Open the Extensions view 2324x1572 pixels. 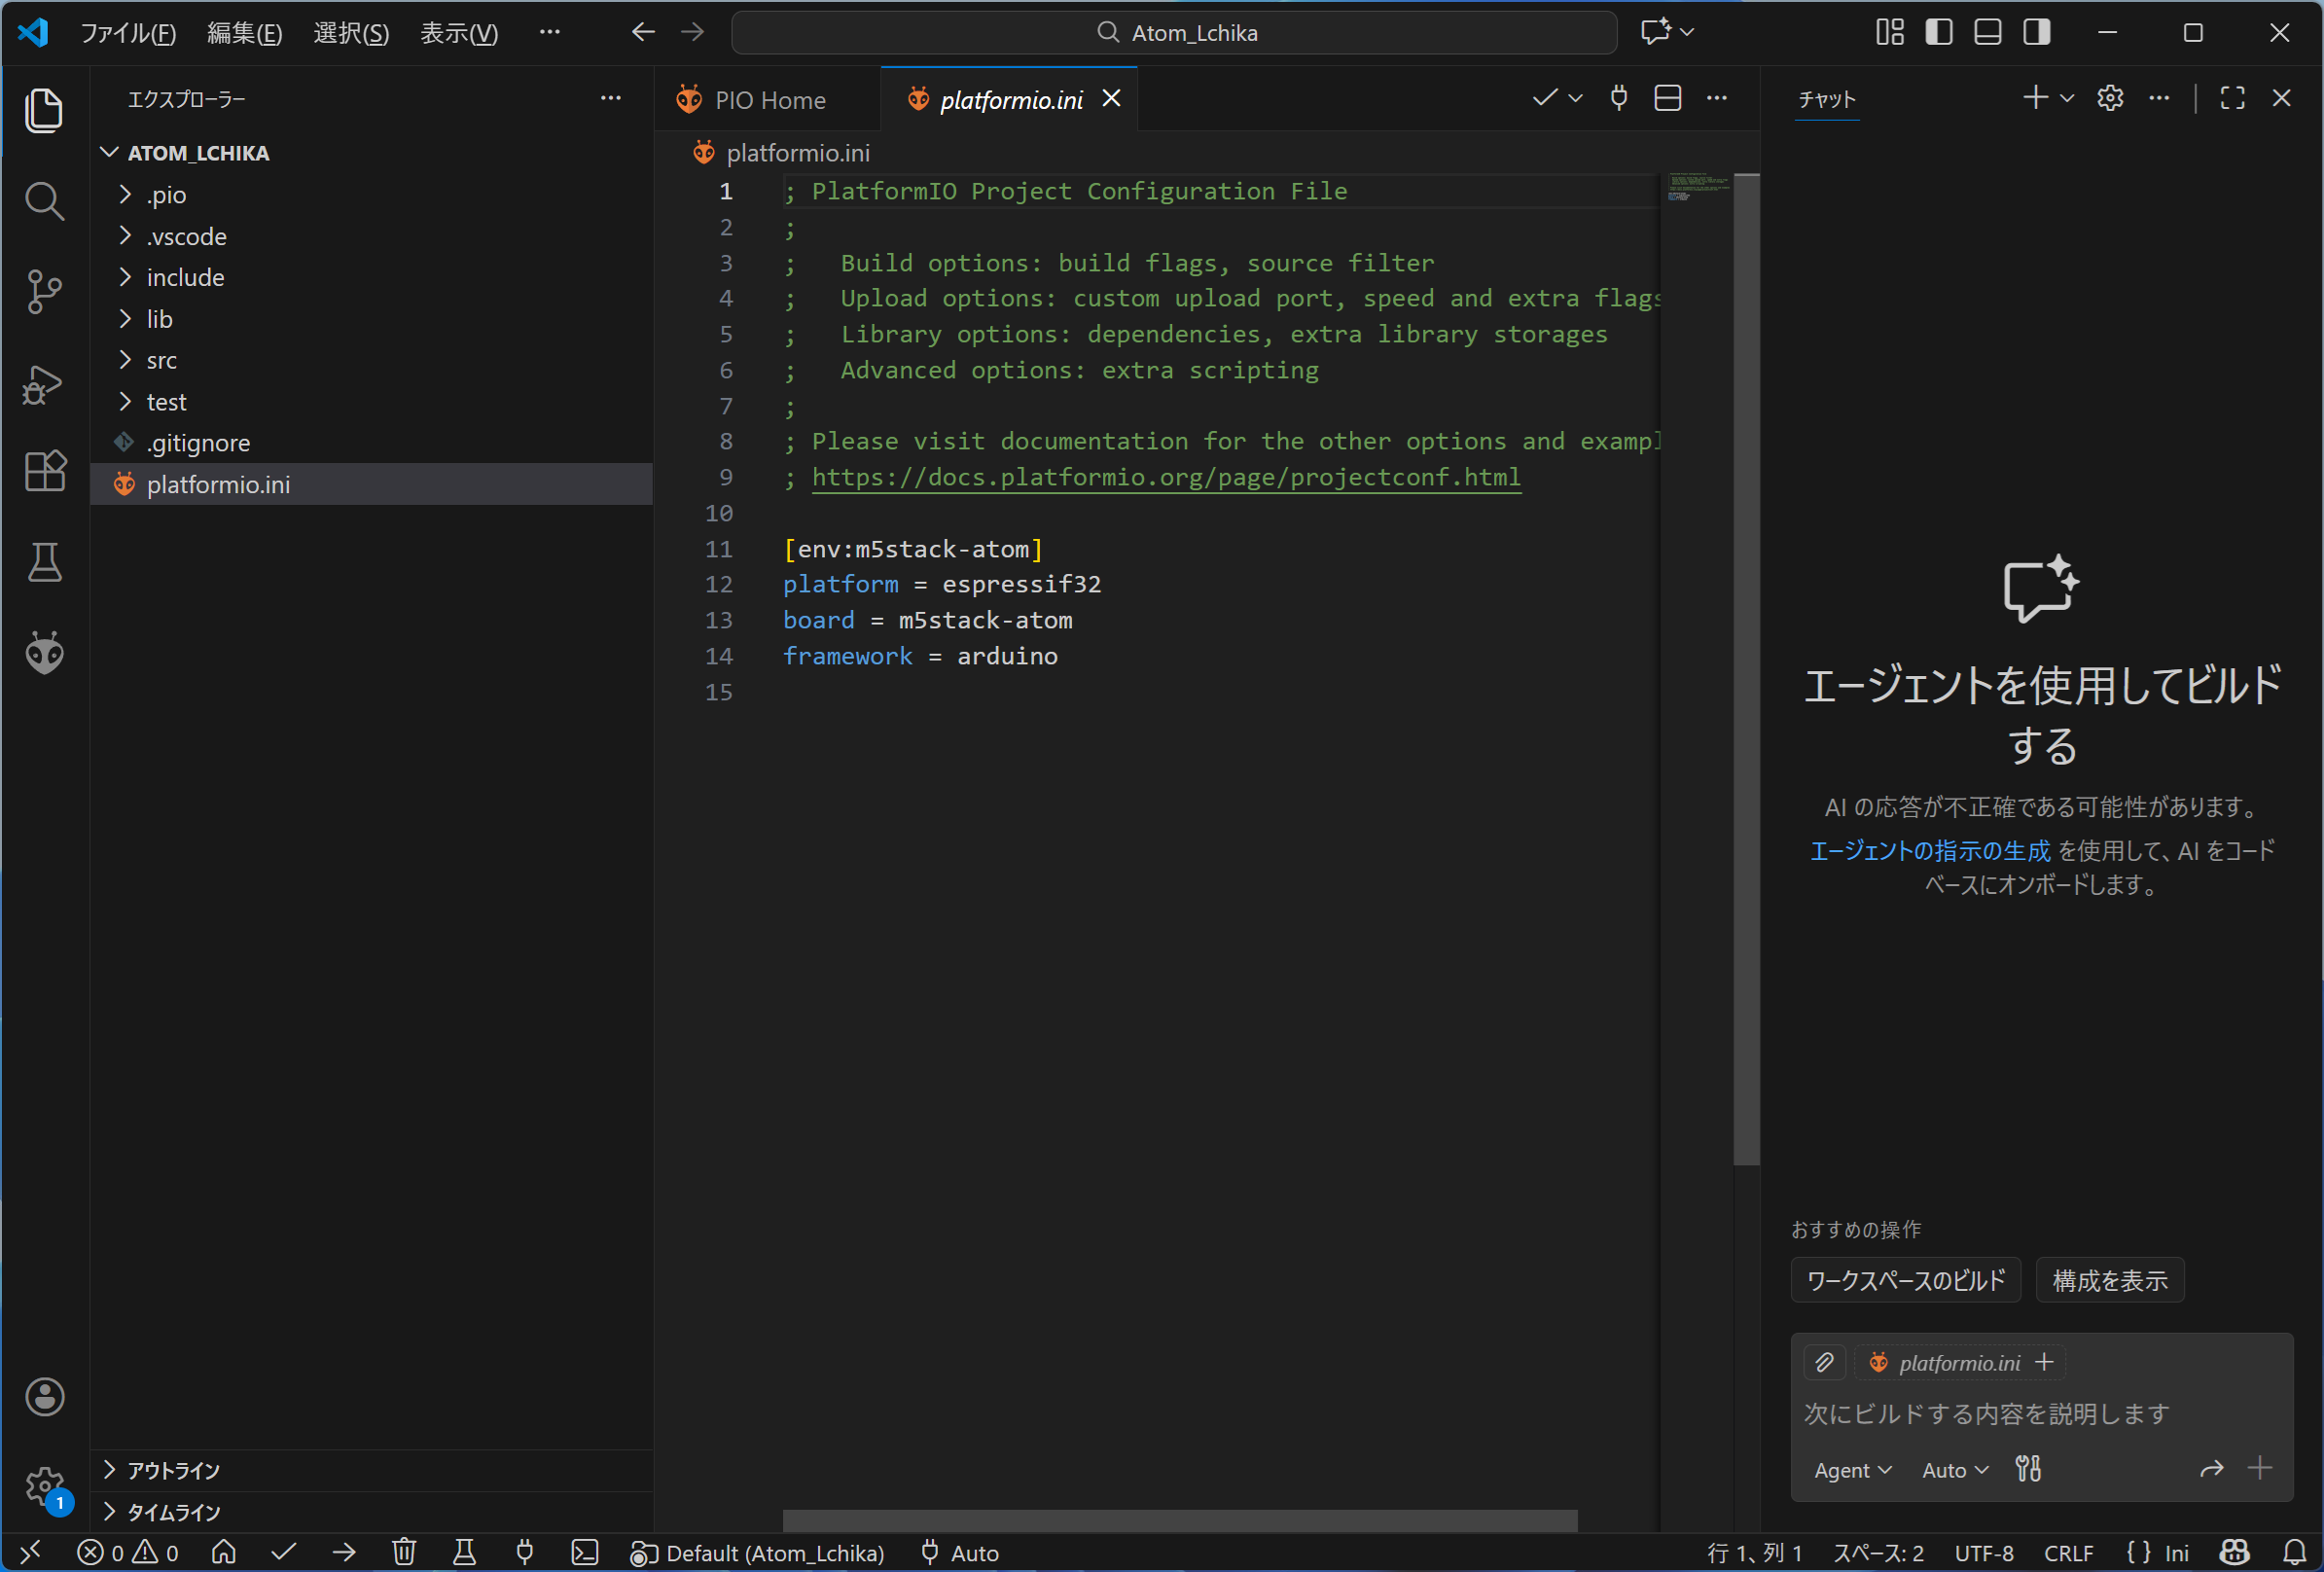[44, 470]
